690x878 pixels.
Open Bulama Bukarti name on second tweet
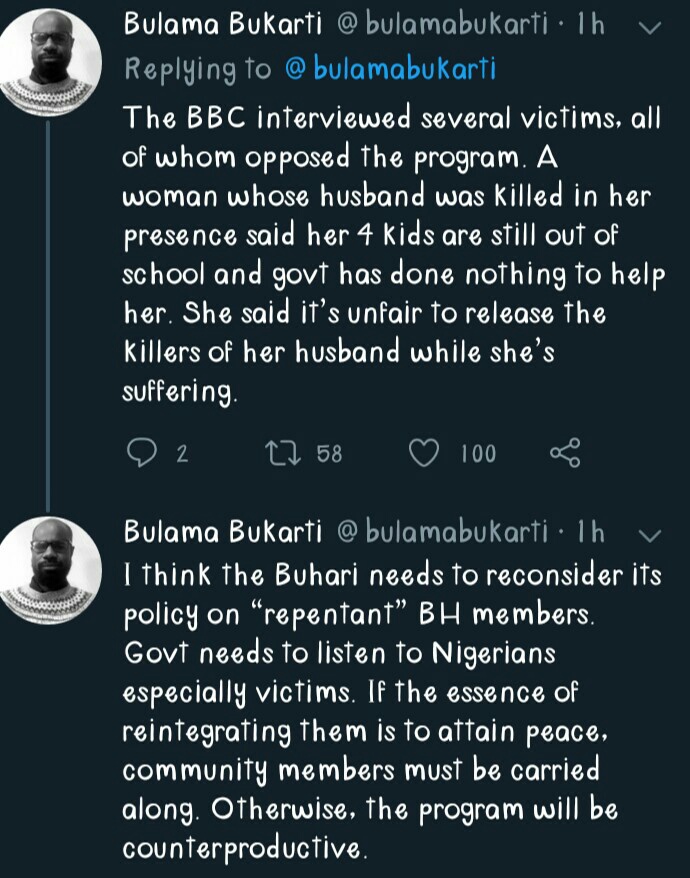pos(222,532)
